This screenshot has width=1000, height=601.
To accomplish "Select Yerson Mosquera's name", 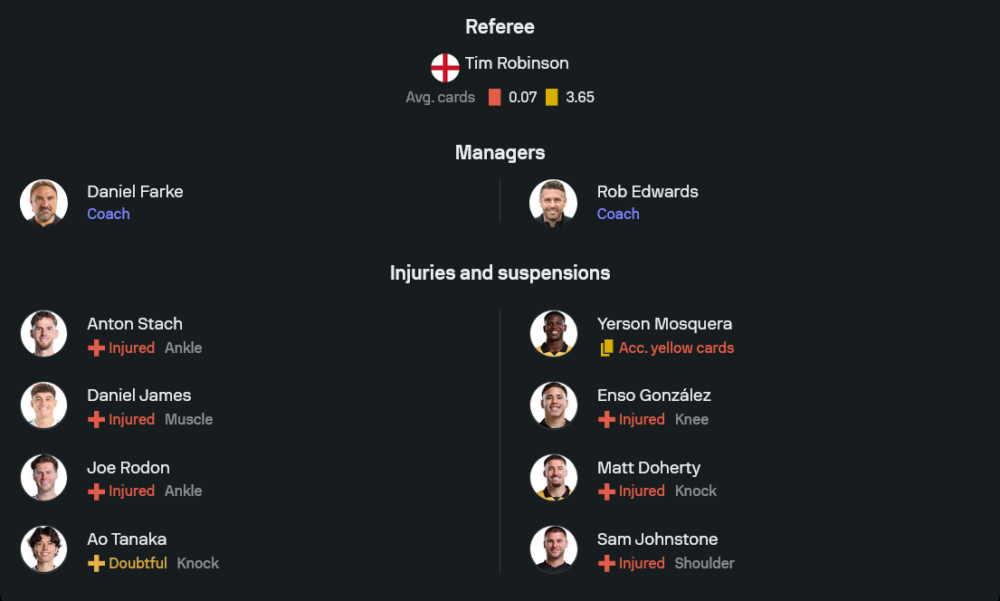I will [664, 324].
